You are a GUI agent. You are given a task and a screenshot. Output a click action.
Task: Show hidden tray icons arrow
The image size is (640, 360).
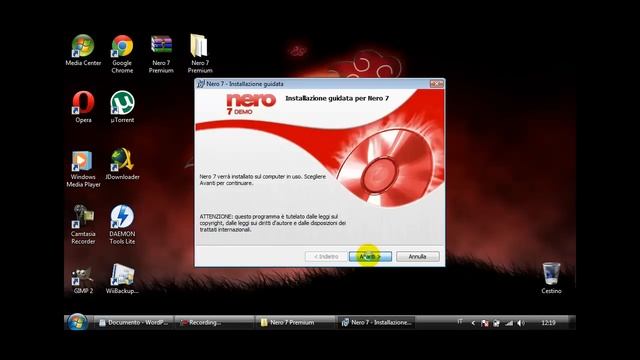[x=473, y=323]
